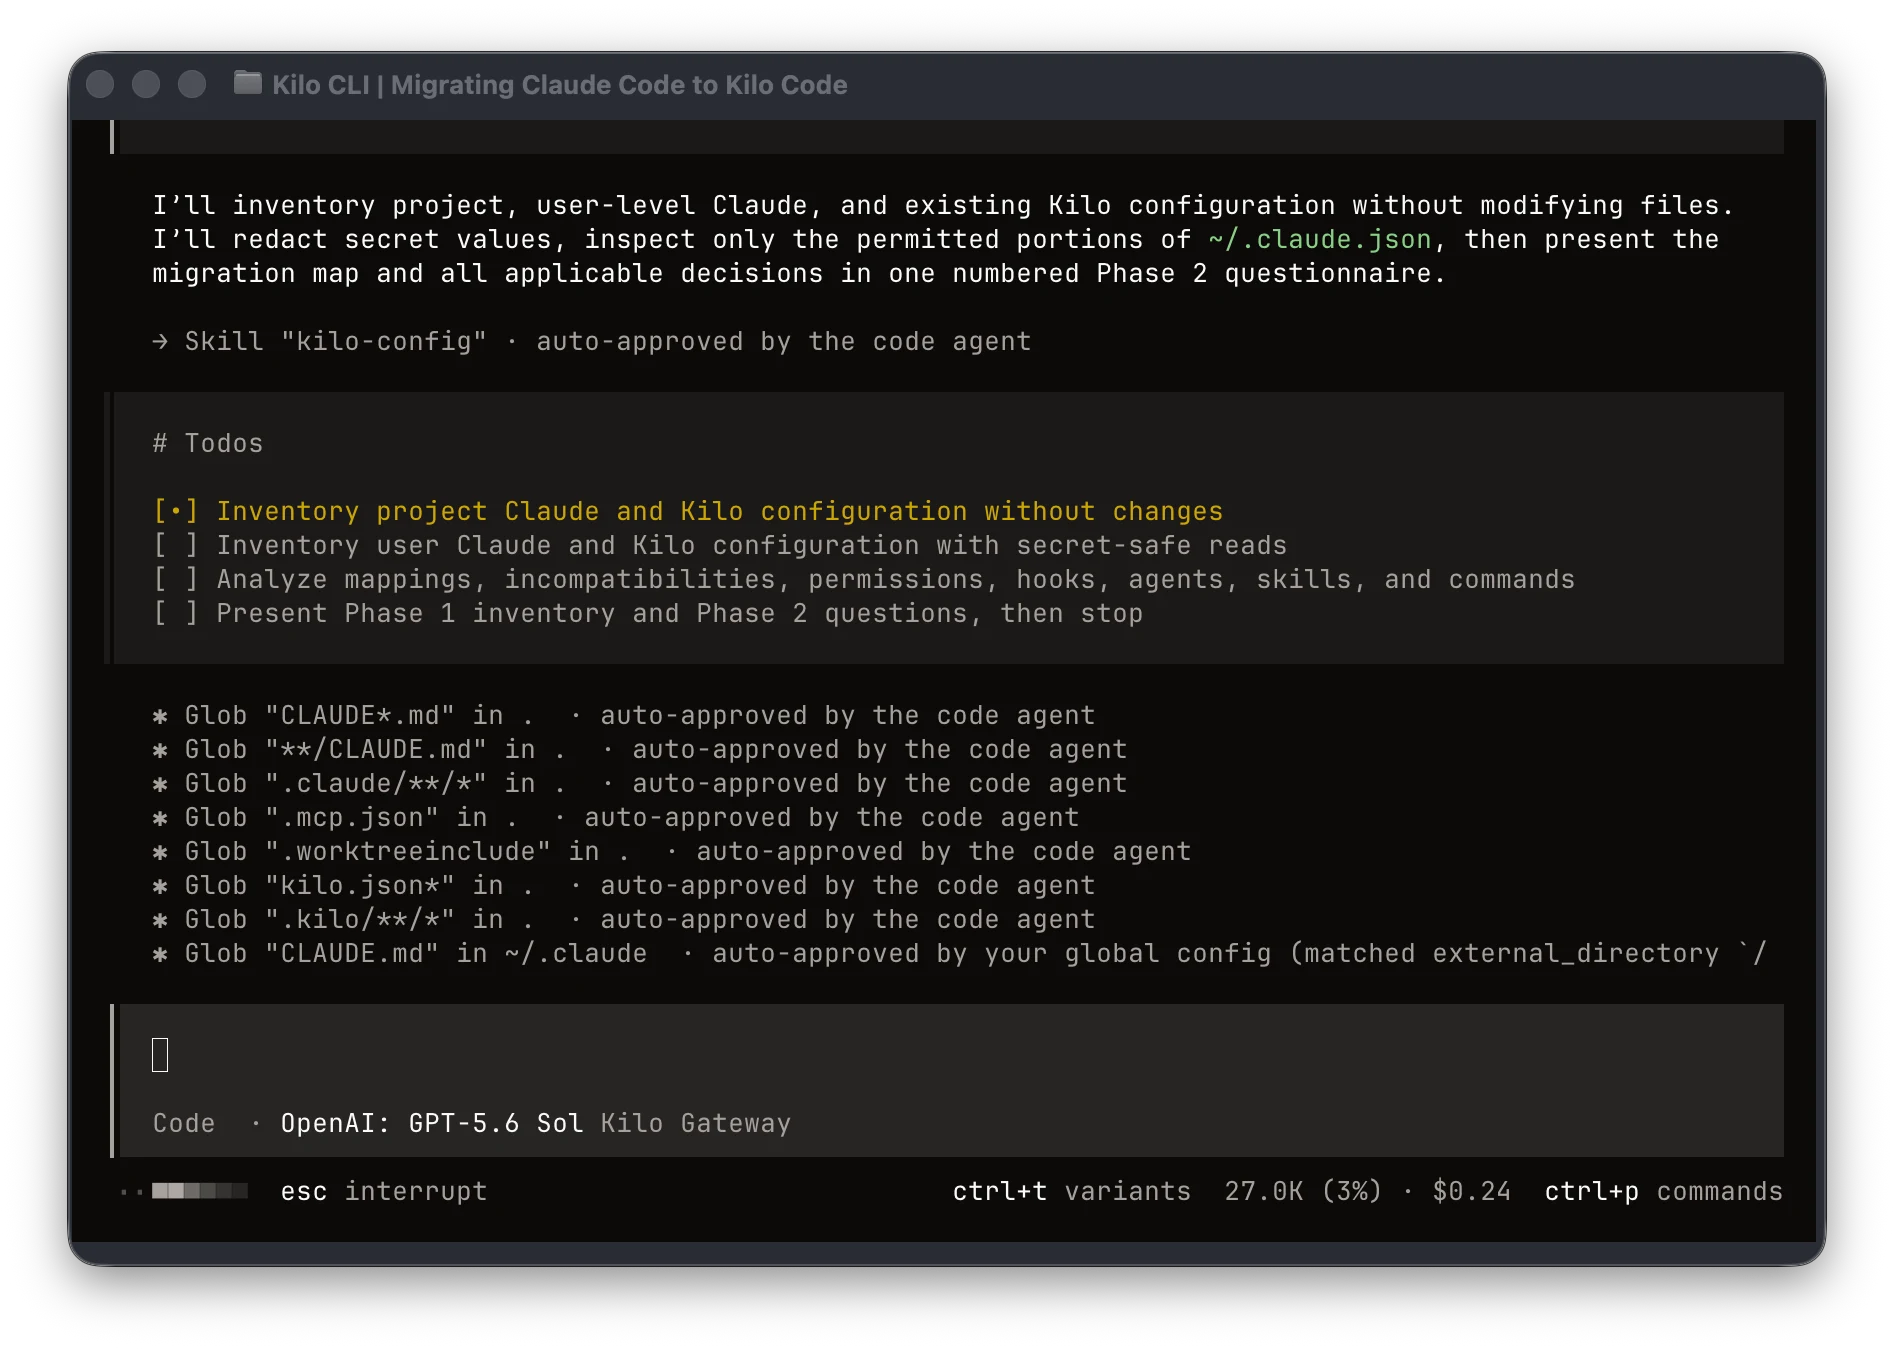Click 'auto-approved by your global config' text

pos(992,954)
